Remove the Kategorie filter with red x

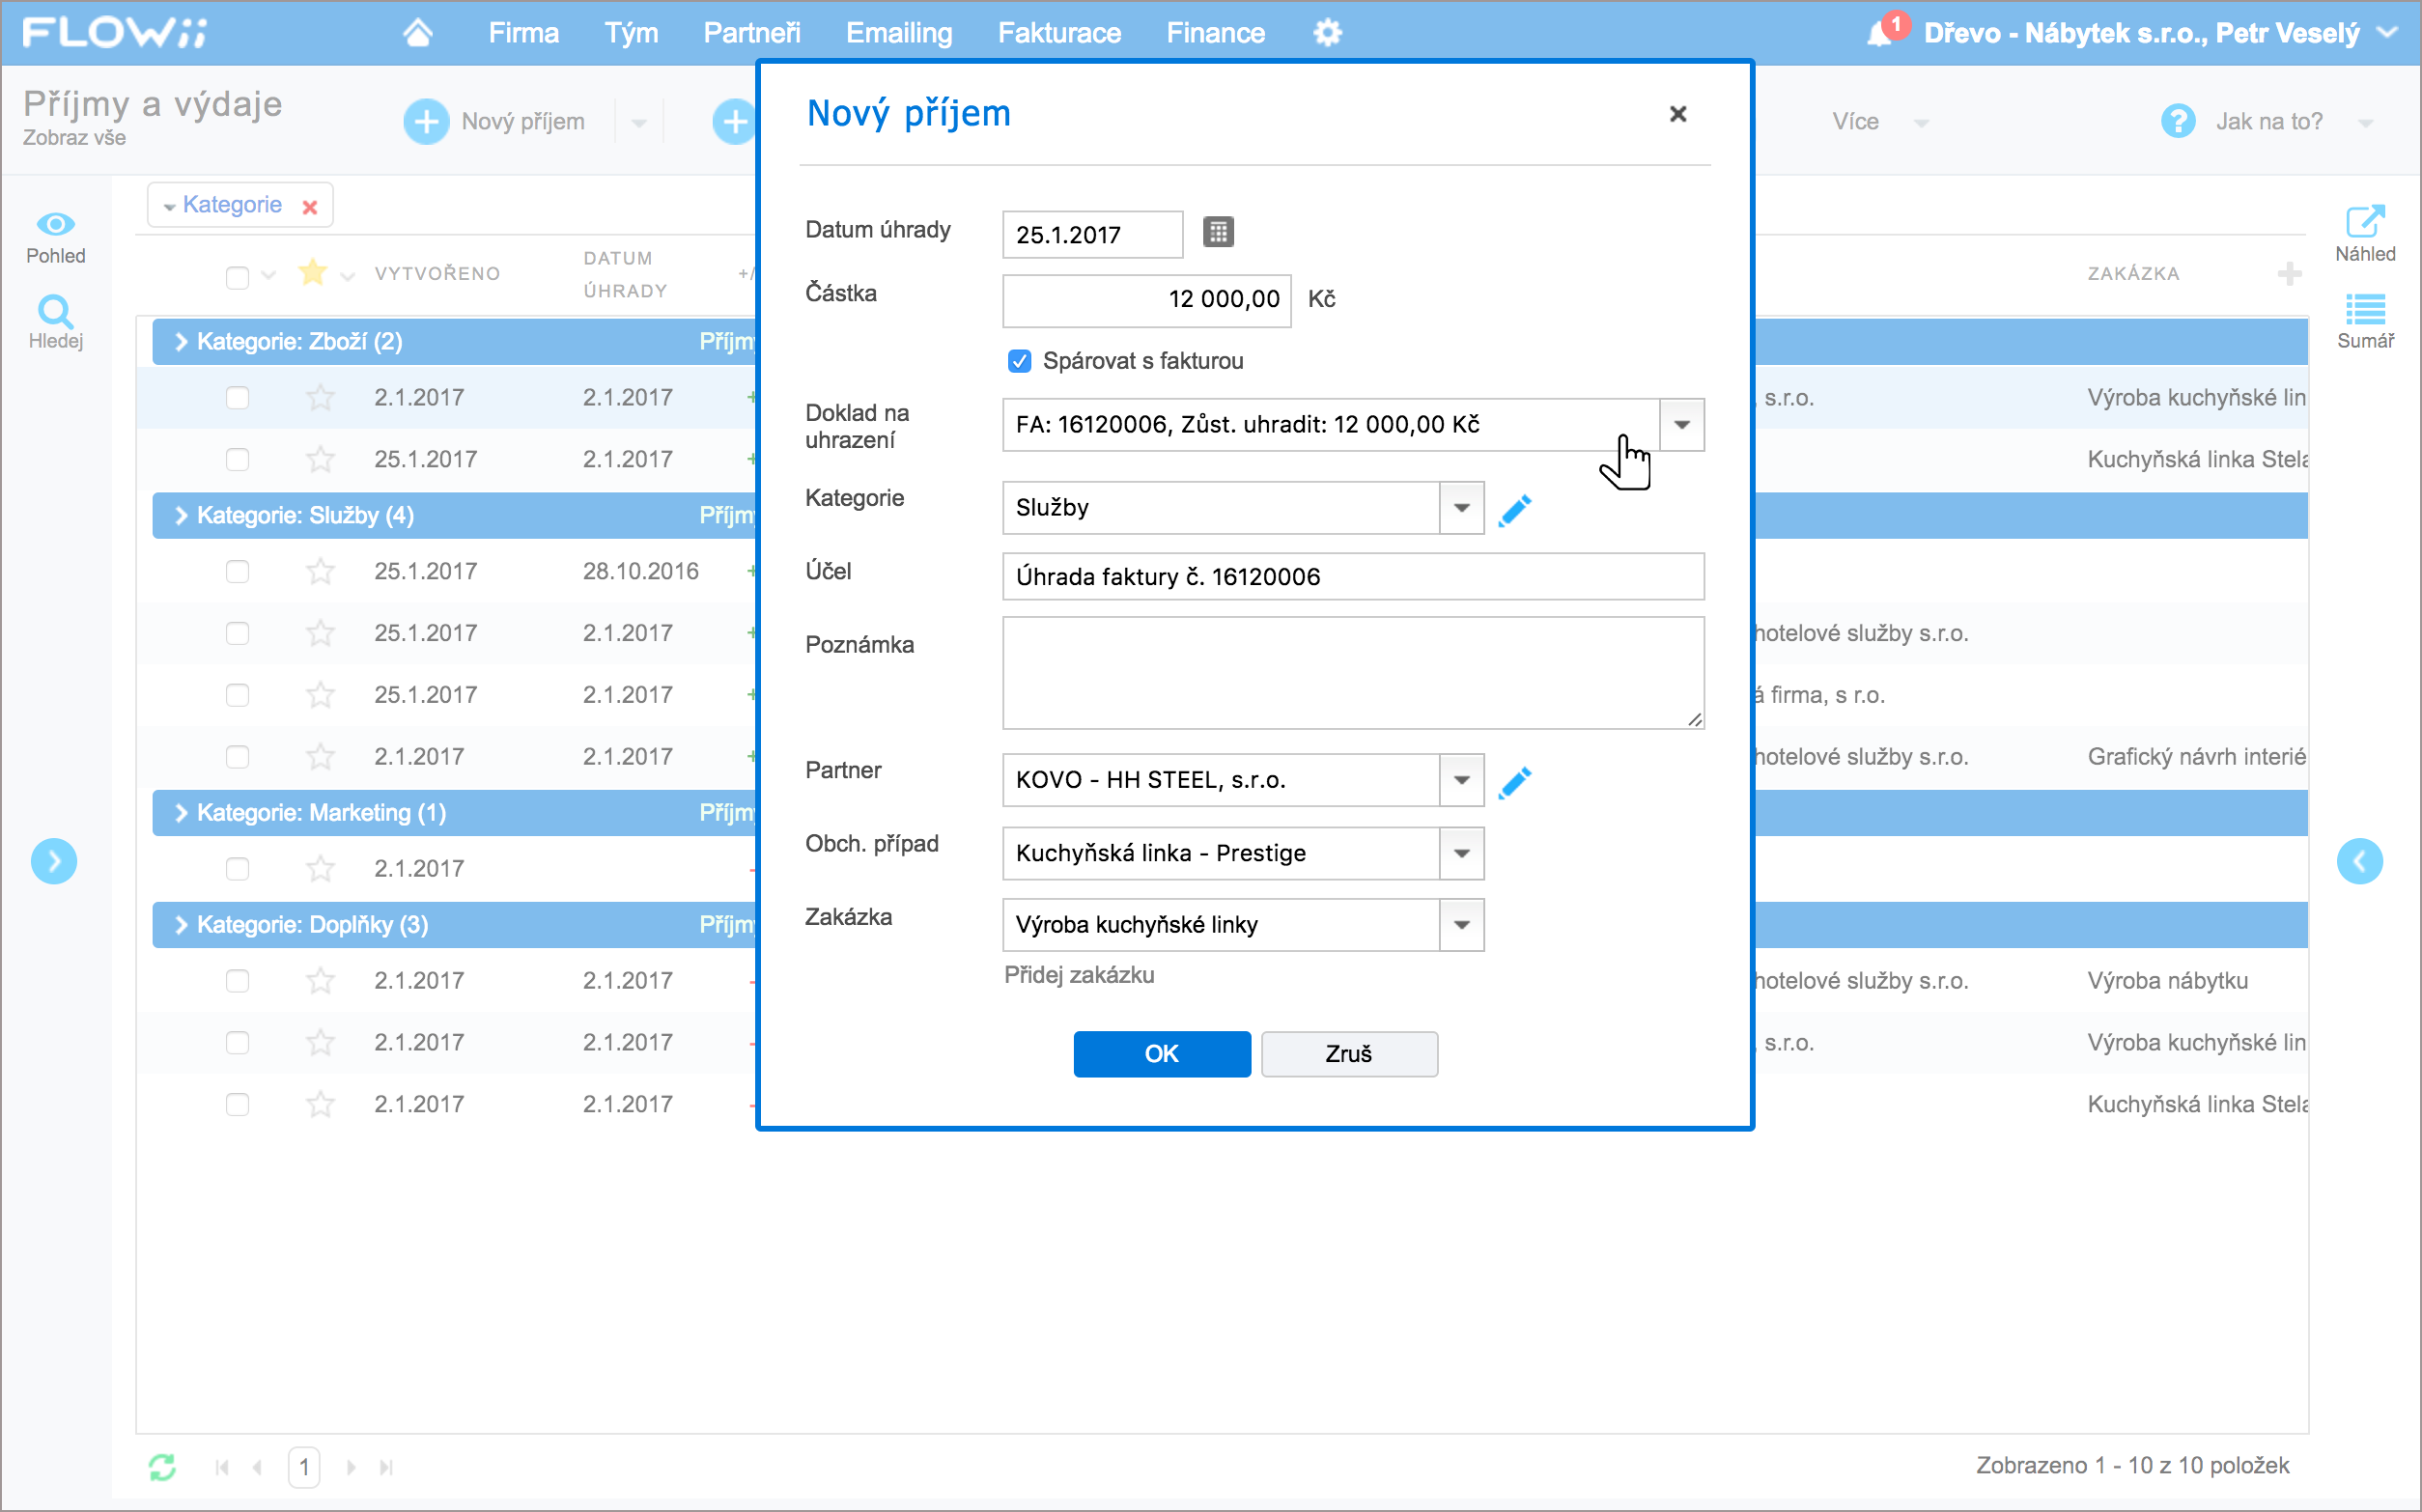310,207
